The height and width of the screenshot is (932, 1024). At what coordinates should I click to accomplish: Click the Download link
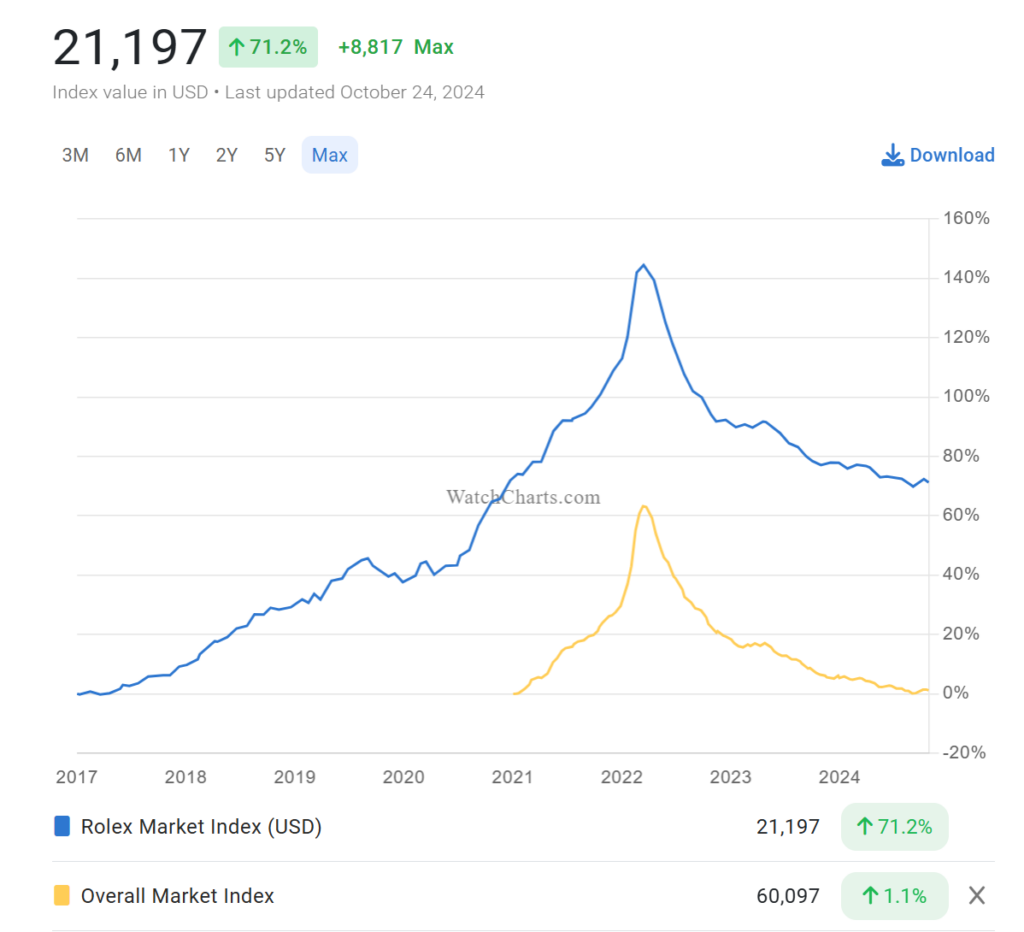tap(938, 155)
